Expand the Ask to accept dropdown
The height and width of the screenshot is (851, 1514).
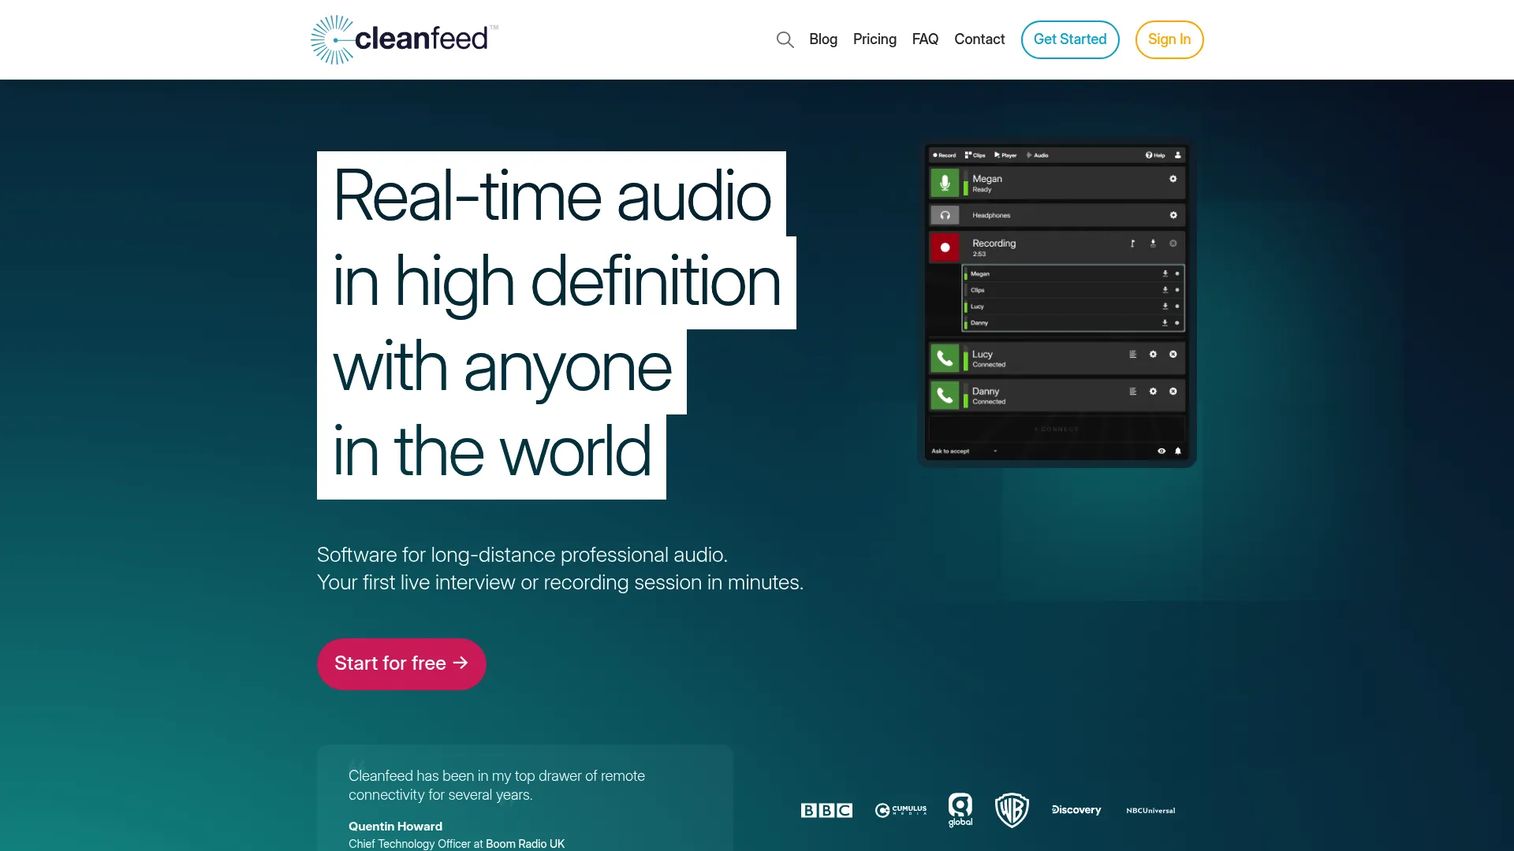(x=965, y=451)
